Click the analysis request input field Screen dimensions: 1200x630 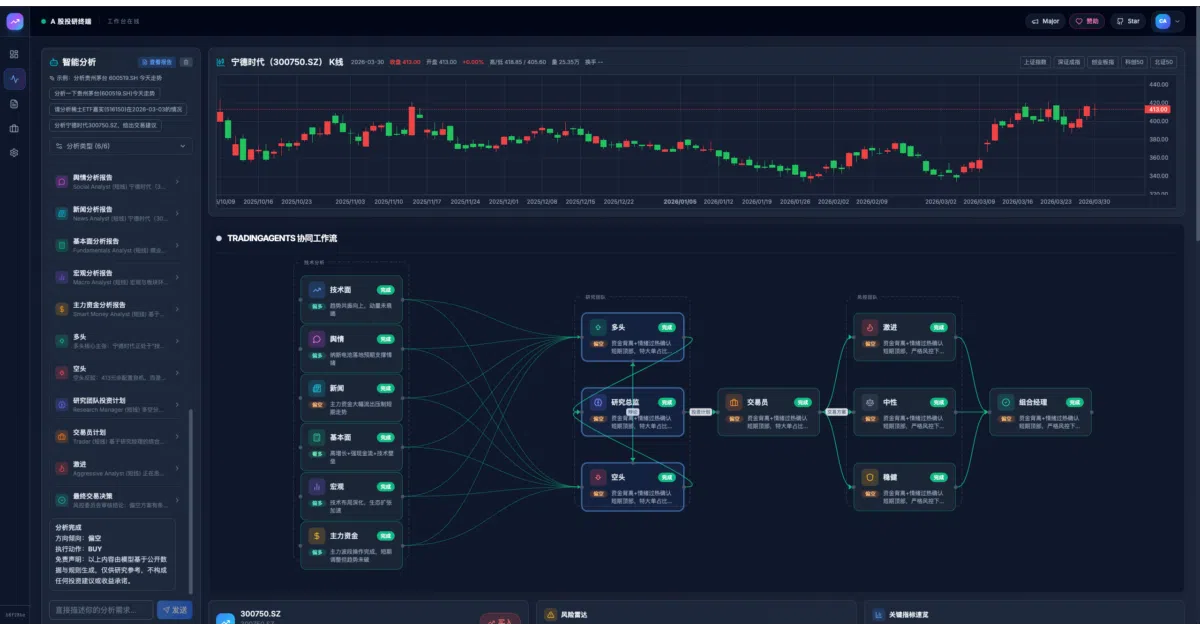101,609
